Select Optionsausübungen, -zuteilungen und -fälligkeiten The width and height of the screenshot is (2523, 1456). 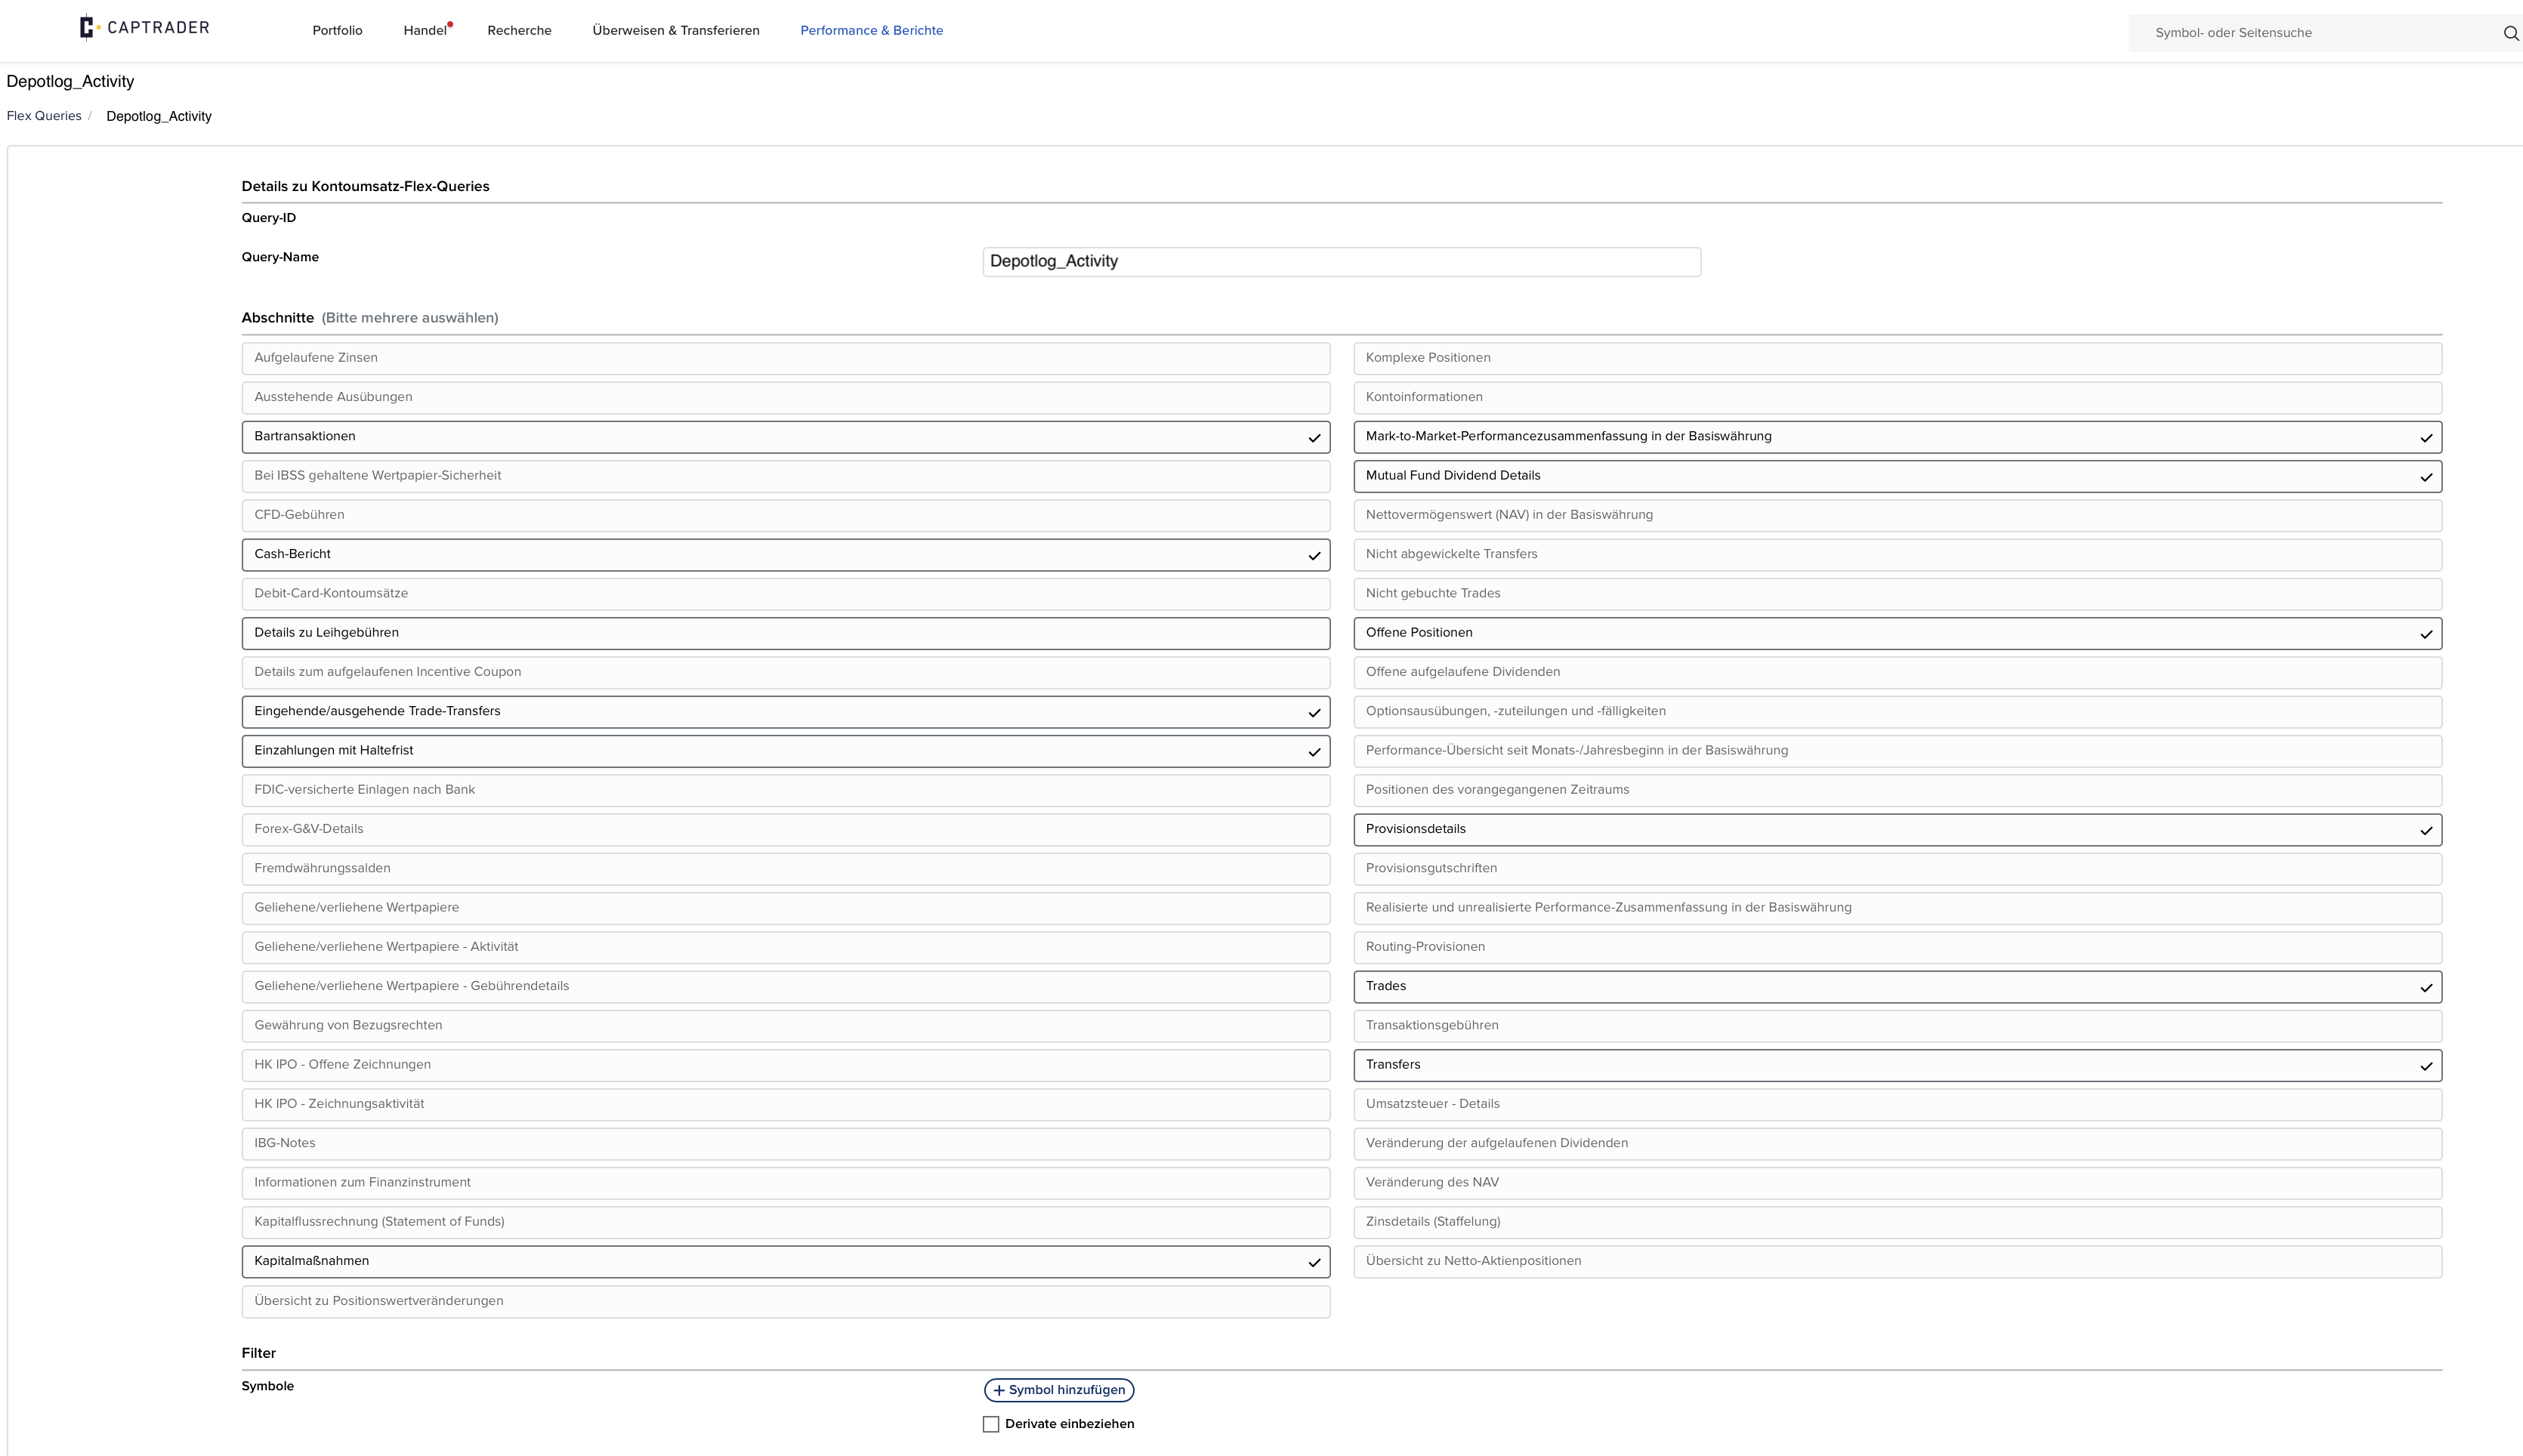click(x=1897, y=712)
